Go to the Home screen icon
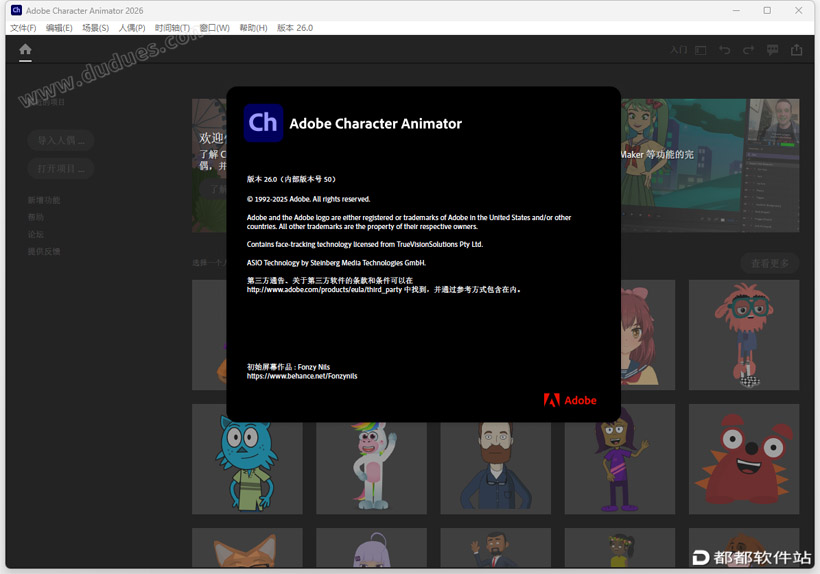 [25, 50]
